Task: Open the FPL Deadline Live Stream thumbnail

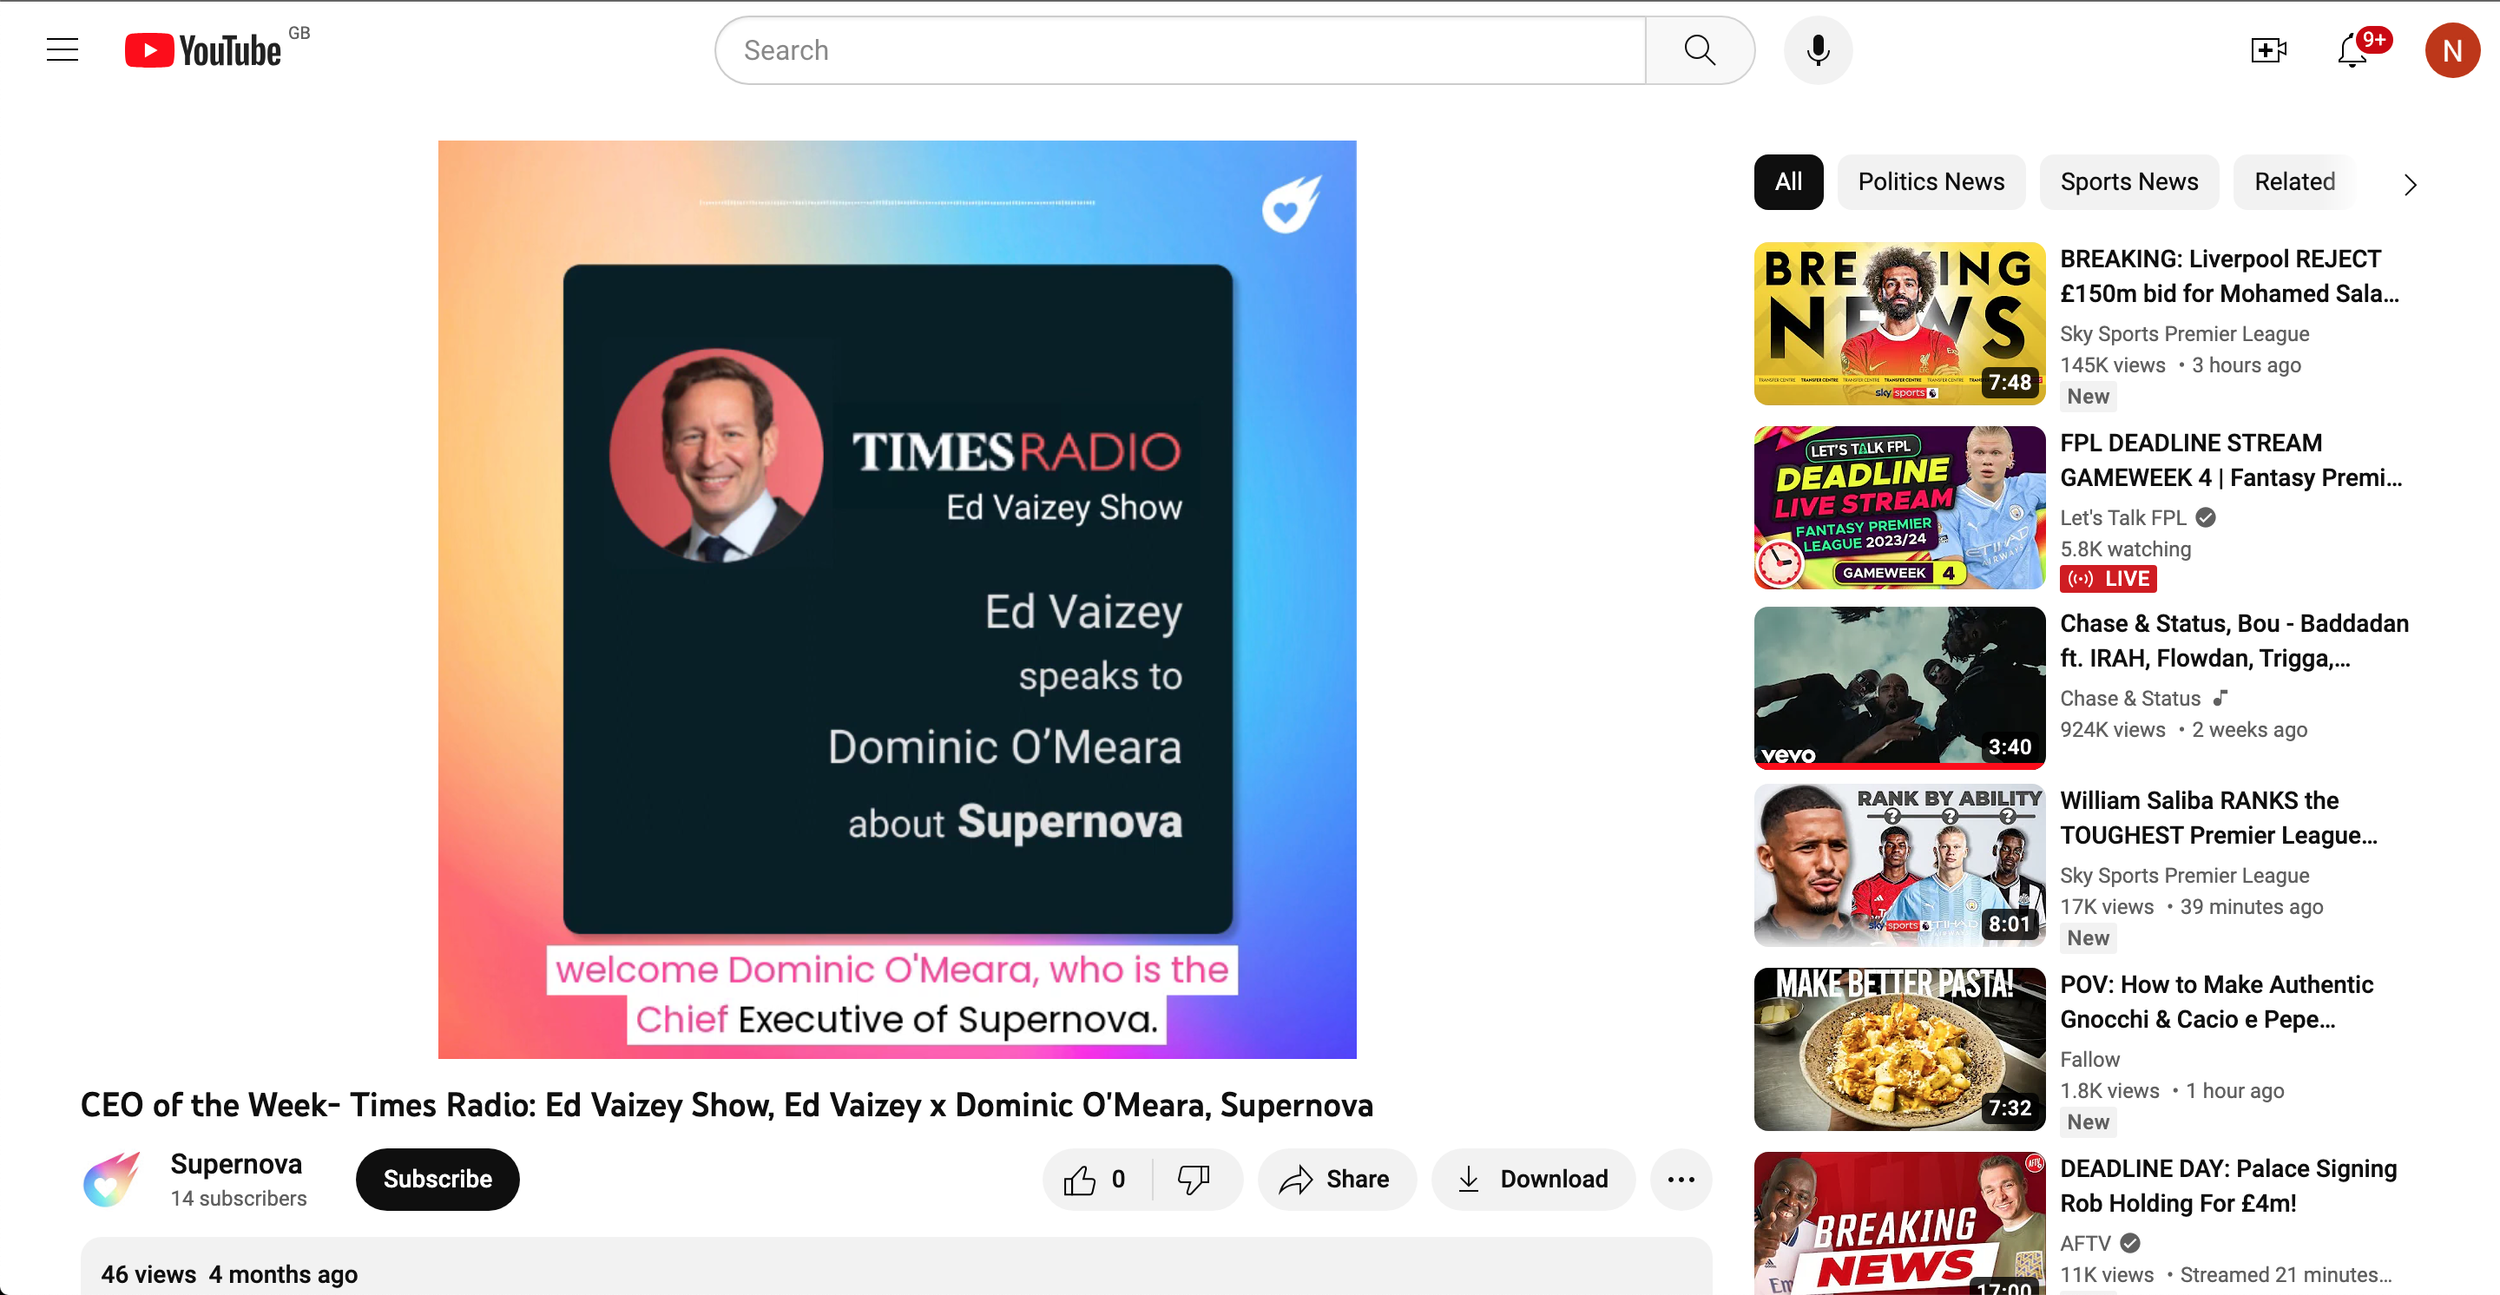Action: tap(1899, 507)
